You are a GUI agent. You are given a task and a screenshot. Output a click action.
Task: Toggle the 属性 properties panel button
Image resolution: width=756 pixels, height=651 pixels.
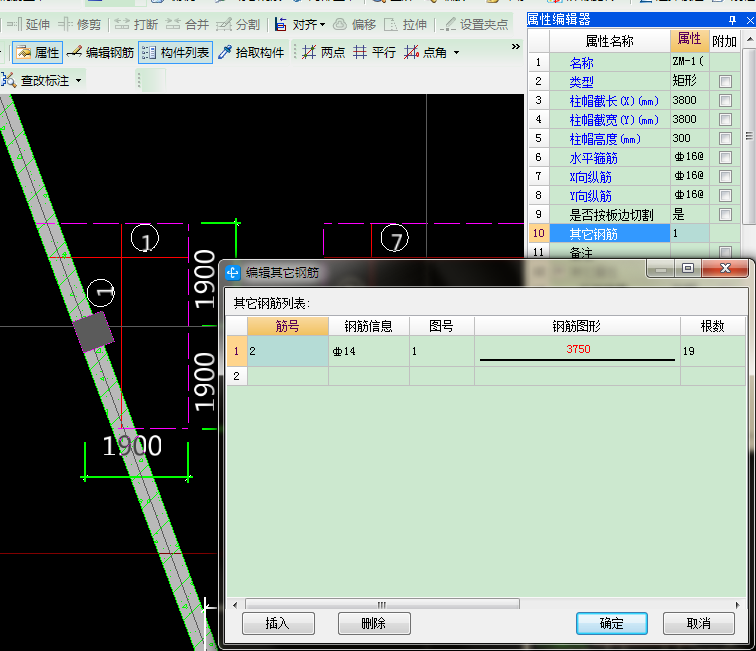coord(38,53)
